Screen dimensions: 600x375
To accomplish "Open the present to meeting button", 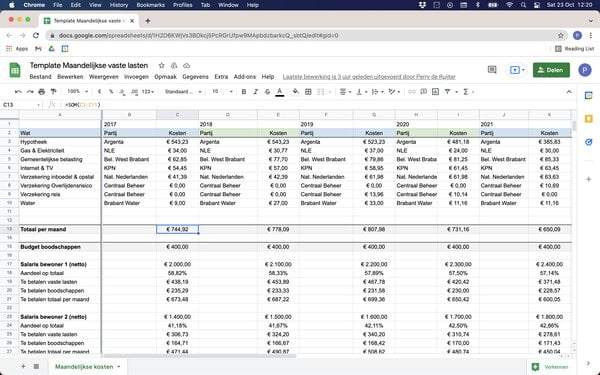I will point(517,70).
